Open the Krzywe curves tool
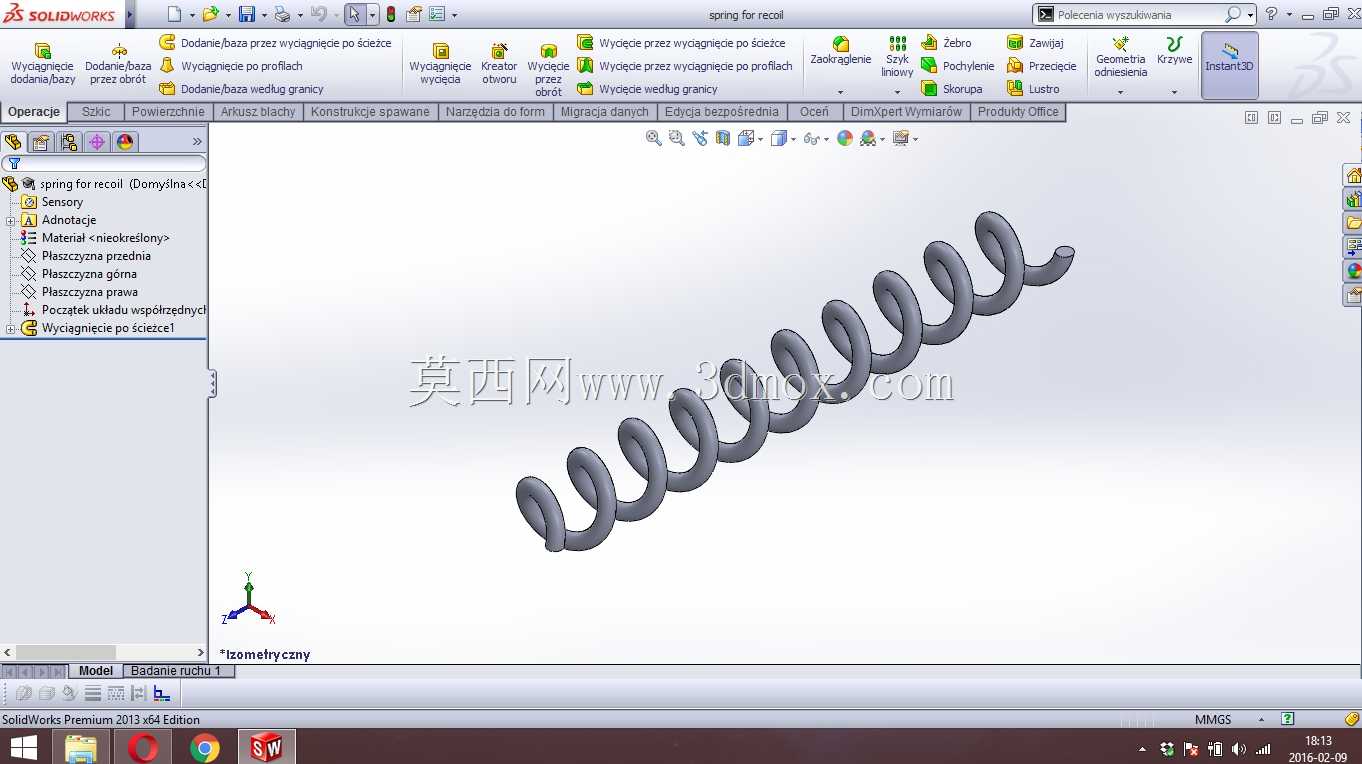Screen dimensions: 1362x764 click(x=1175, y=51)
